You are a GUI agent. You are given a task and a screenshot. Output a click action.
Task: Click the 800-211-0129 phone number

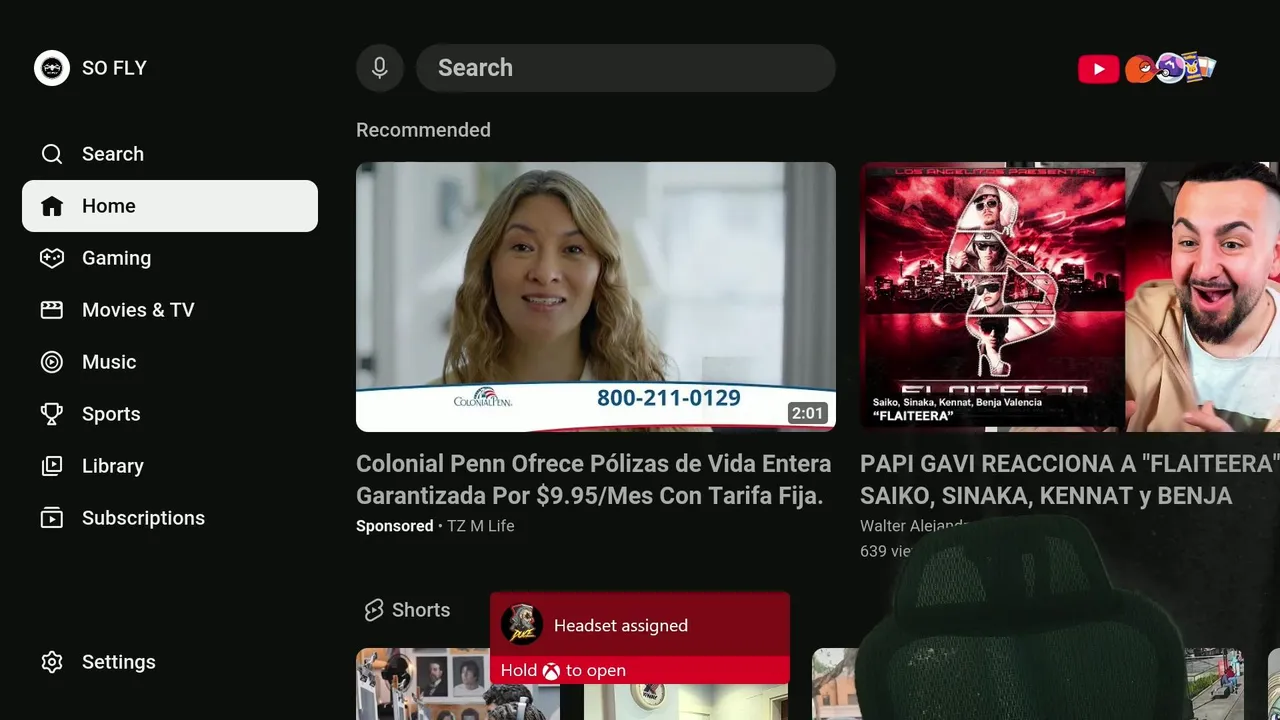click(x=669, y=398)
